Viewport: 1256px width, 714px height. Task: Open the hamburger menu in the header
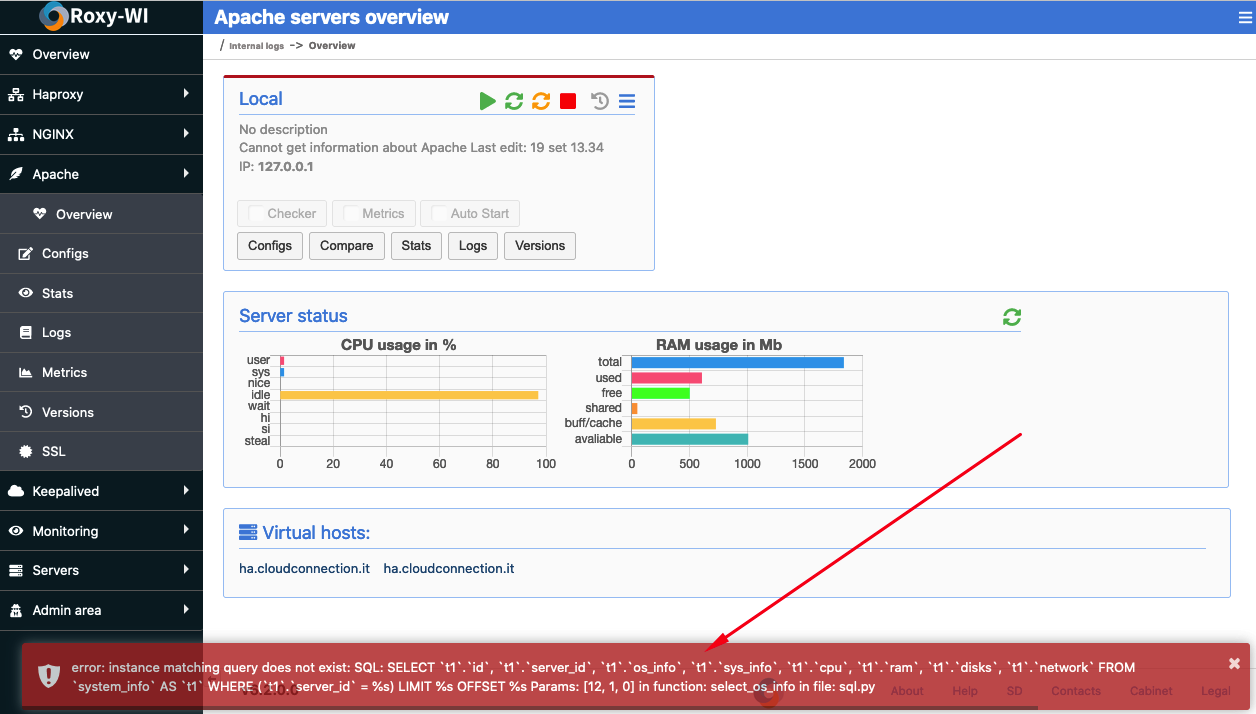pyautogui.click(x=1245, y=18)
